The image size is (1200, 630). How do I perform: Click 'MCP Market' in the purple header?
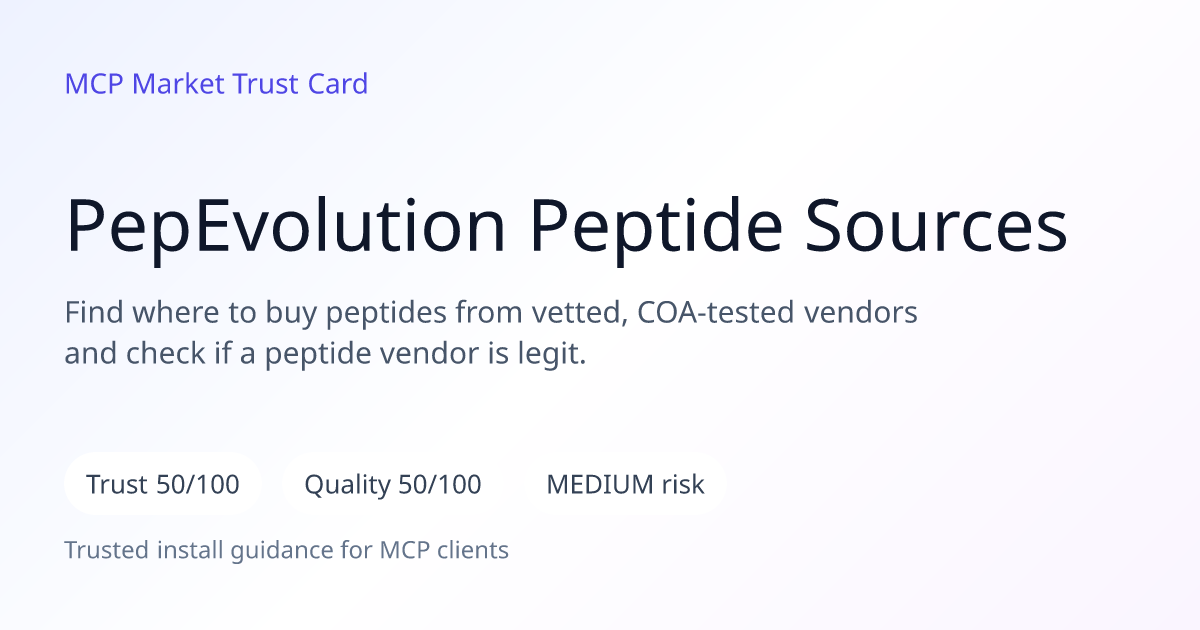(145, 84)
